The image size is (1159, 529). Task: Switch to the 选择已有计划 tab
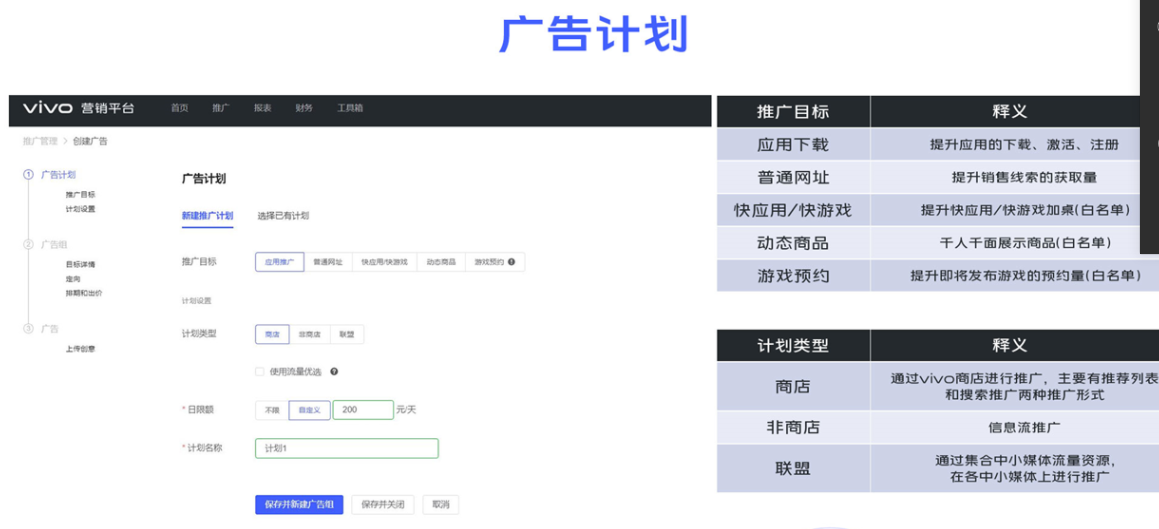pyautogui.click(x=283, y=216)
